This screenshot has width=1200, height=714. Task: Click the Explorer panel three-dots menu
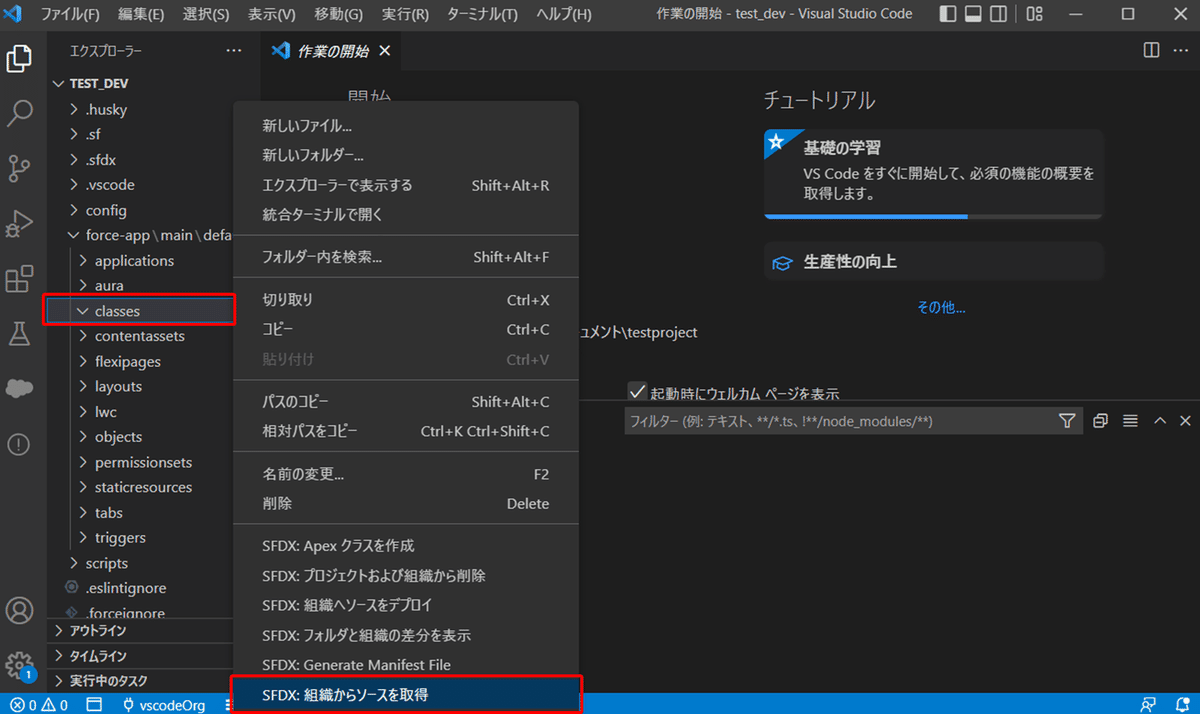[x=234, y=51]
